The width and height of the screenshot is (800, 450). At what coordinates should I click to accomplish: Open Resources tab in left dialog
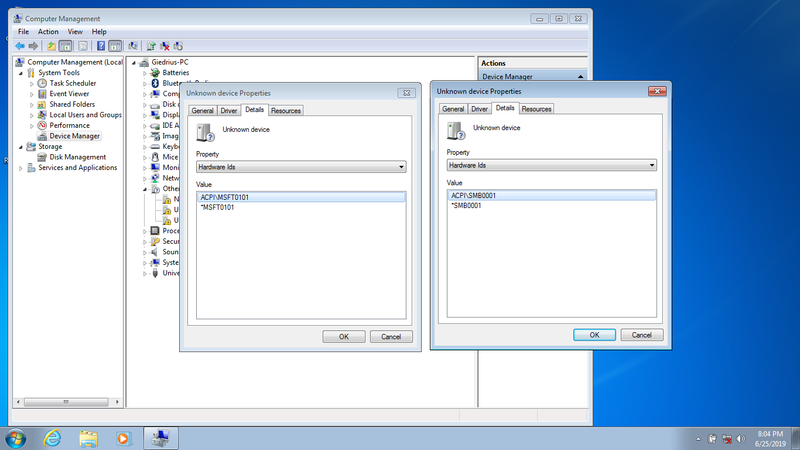coord(286,111)
